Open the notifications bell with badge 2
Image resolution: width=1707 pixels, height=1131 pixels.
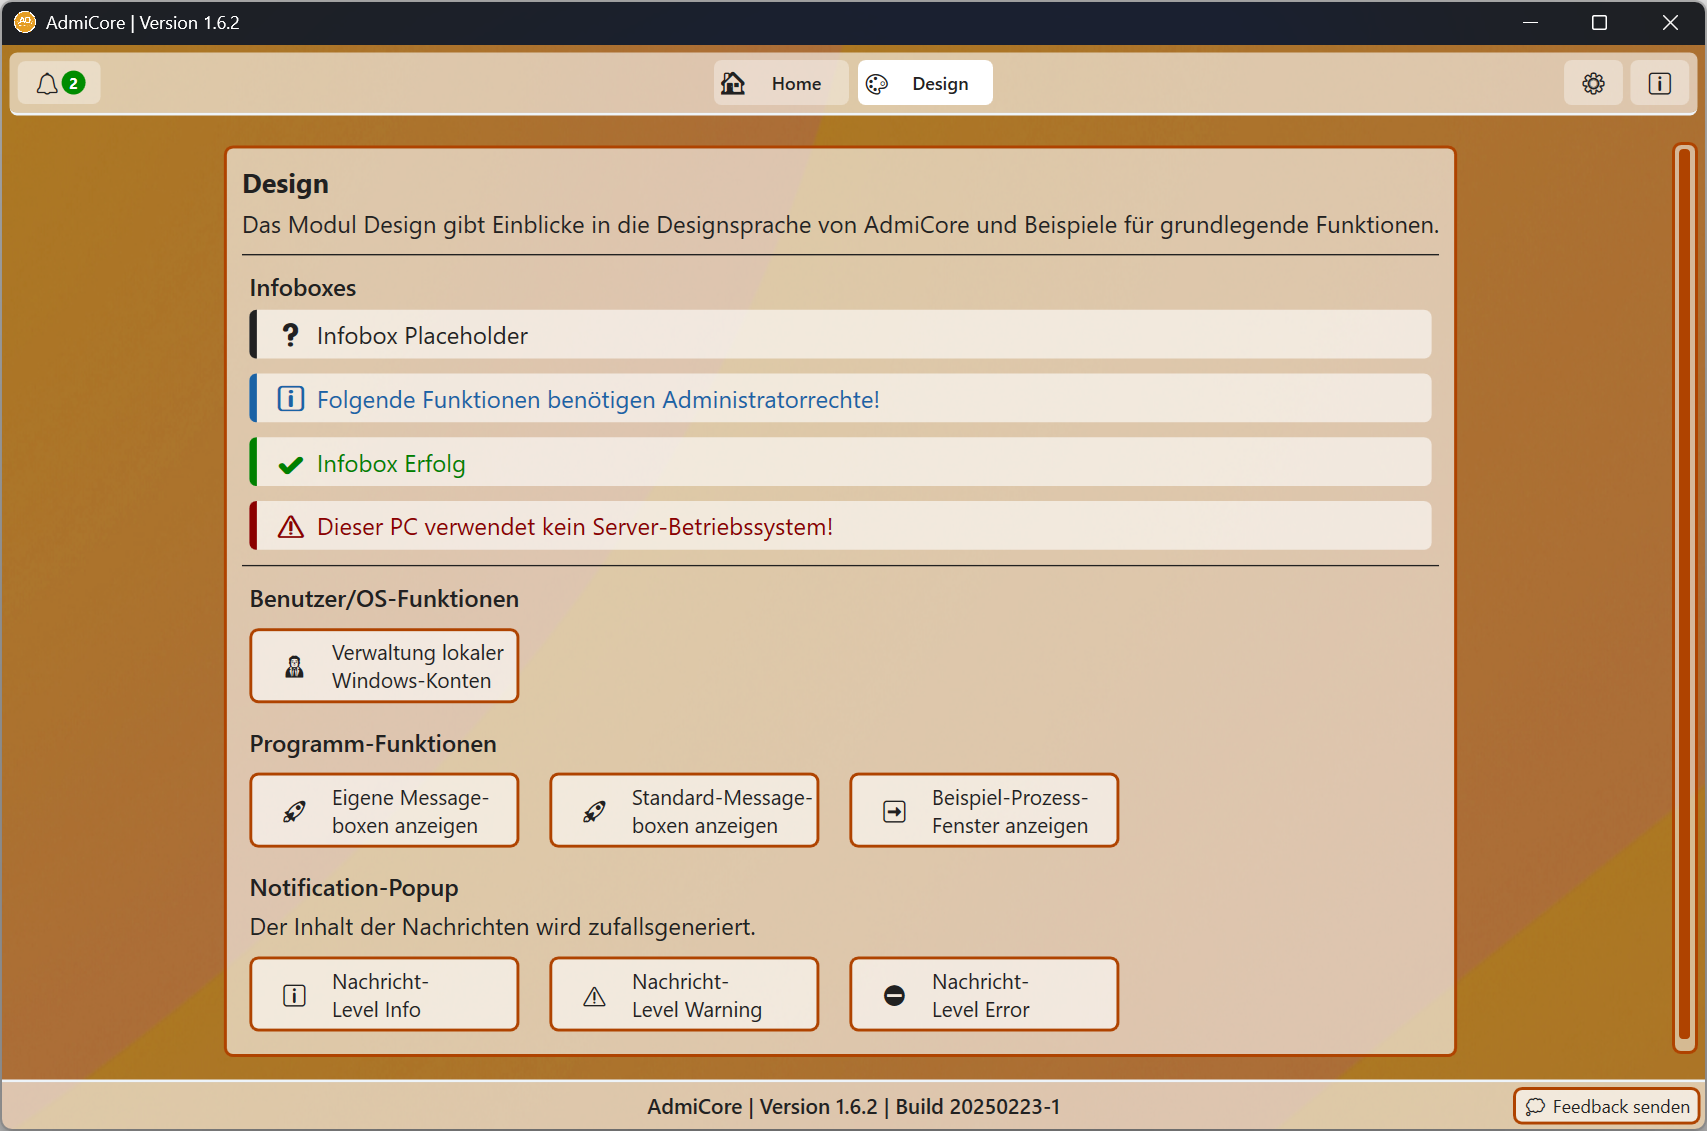59,83
